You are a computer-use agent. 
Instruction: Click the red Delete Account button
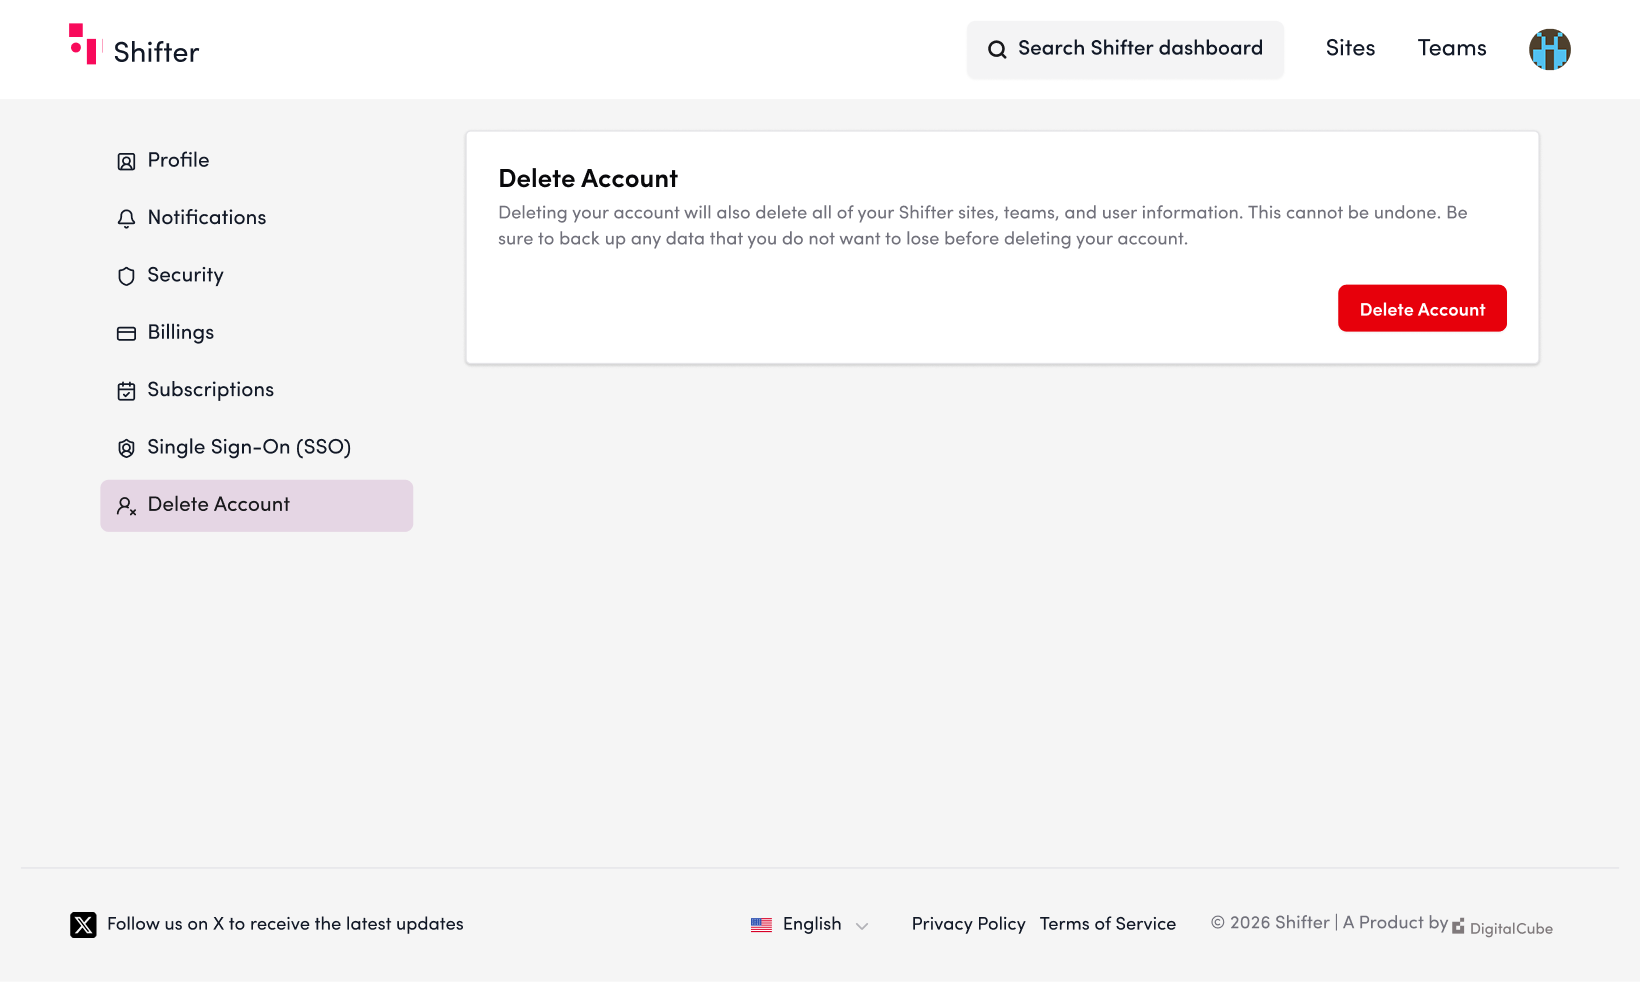(1422, 309)
